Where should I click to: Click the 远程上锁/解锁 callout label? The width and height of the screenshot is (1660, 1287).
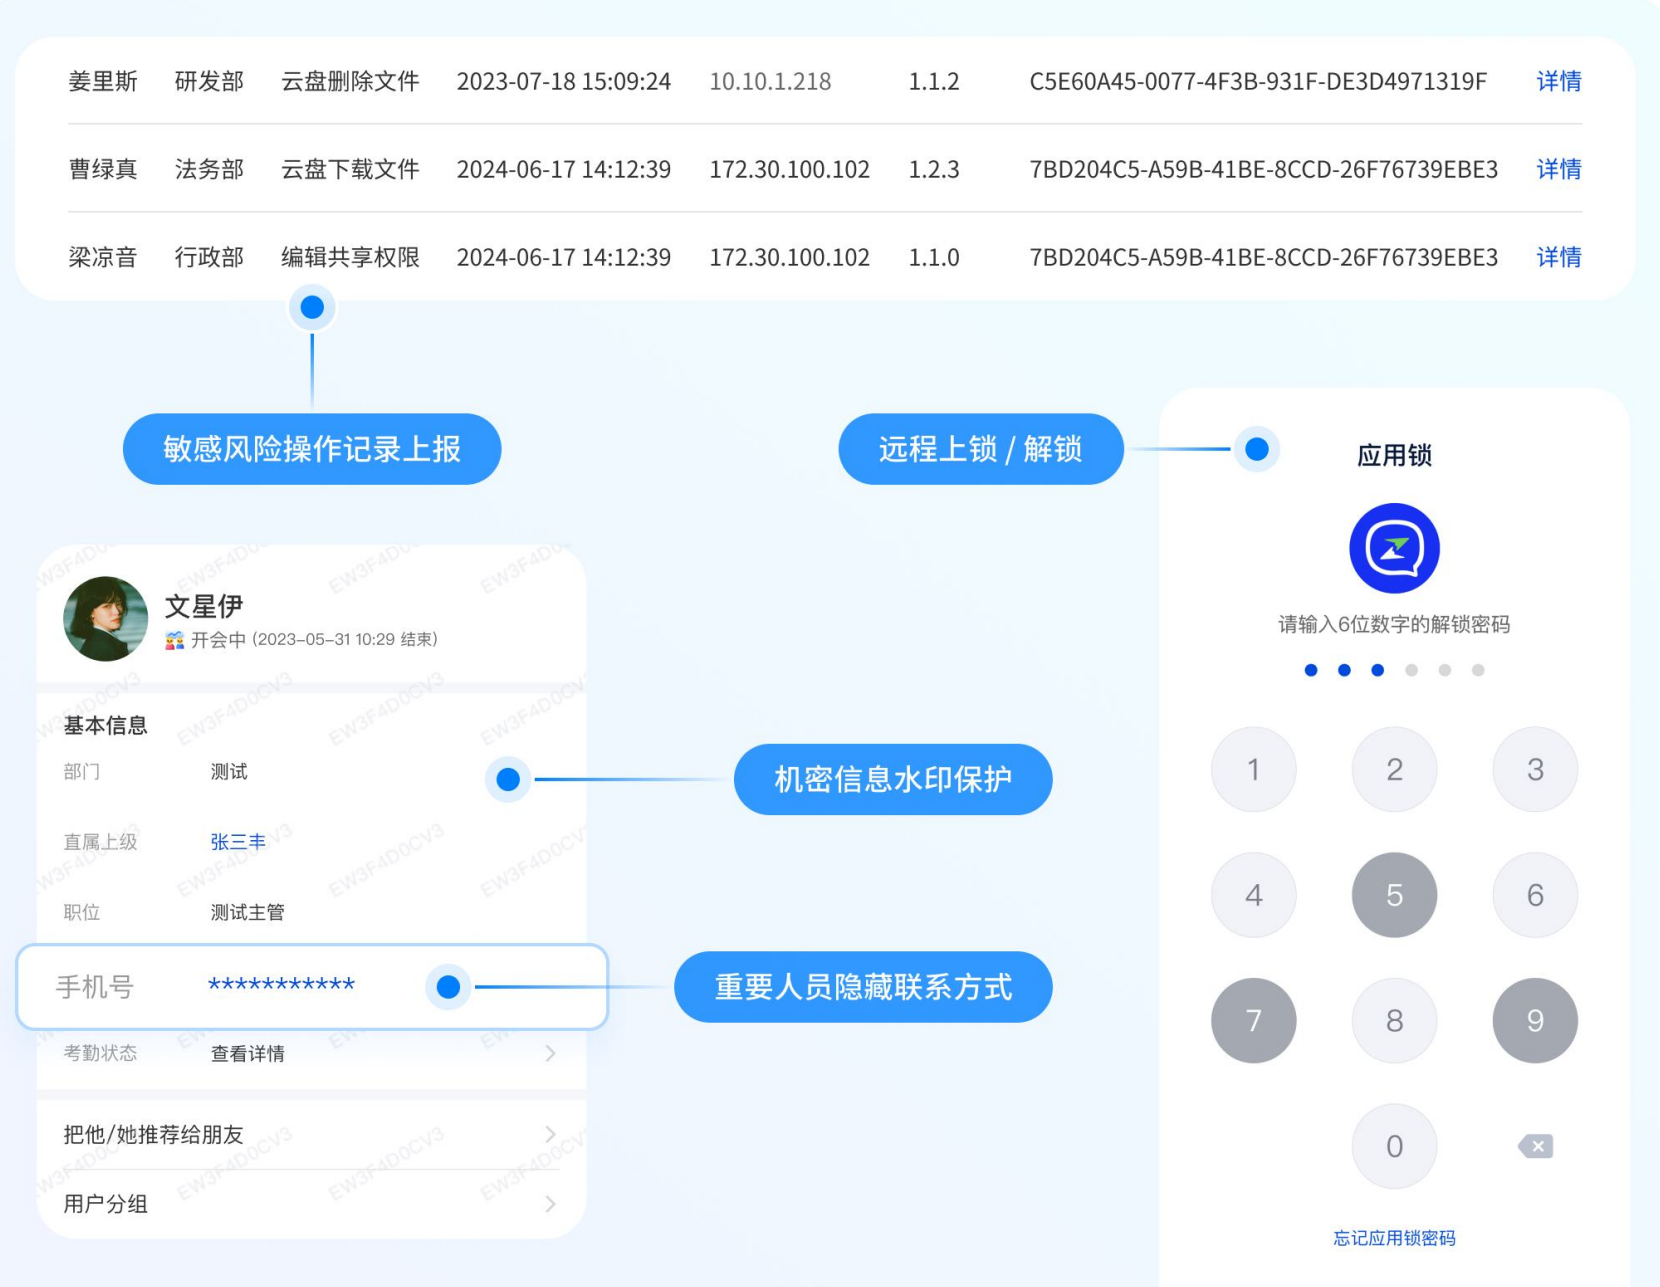tap(980, 449)
